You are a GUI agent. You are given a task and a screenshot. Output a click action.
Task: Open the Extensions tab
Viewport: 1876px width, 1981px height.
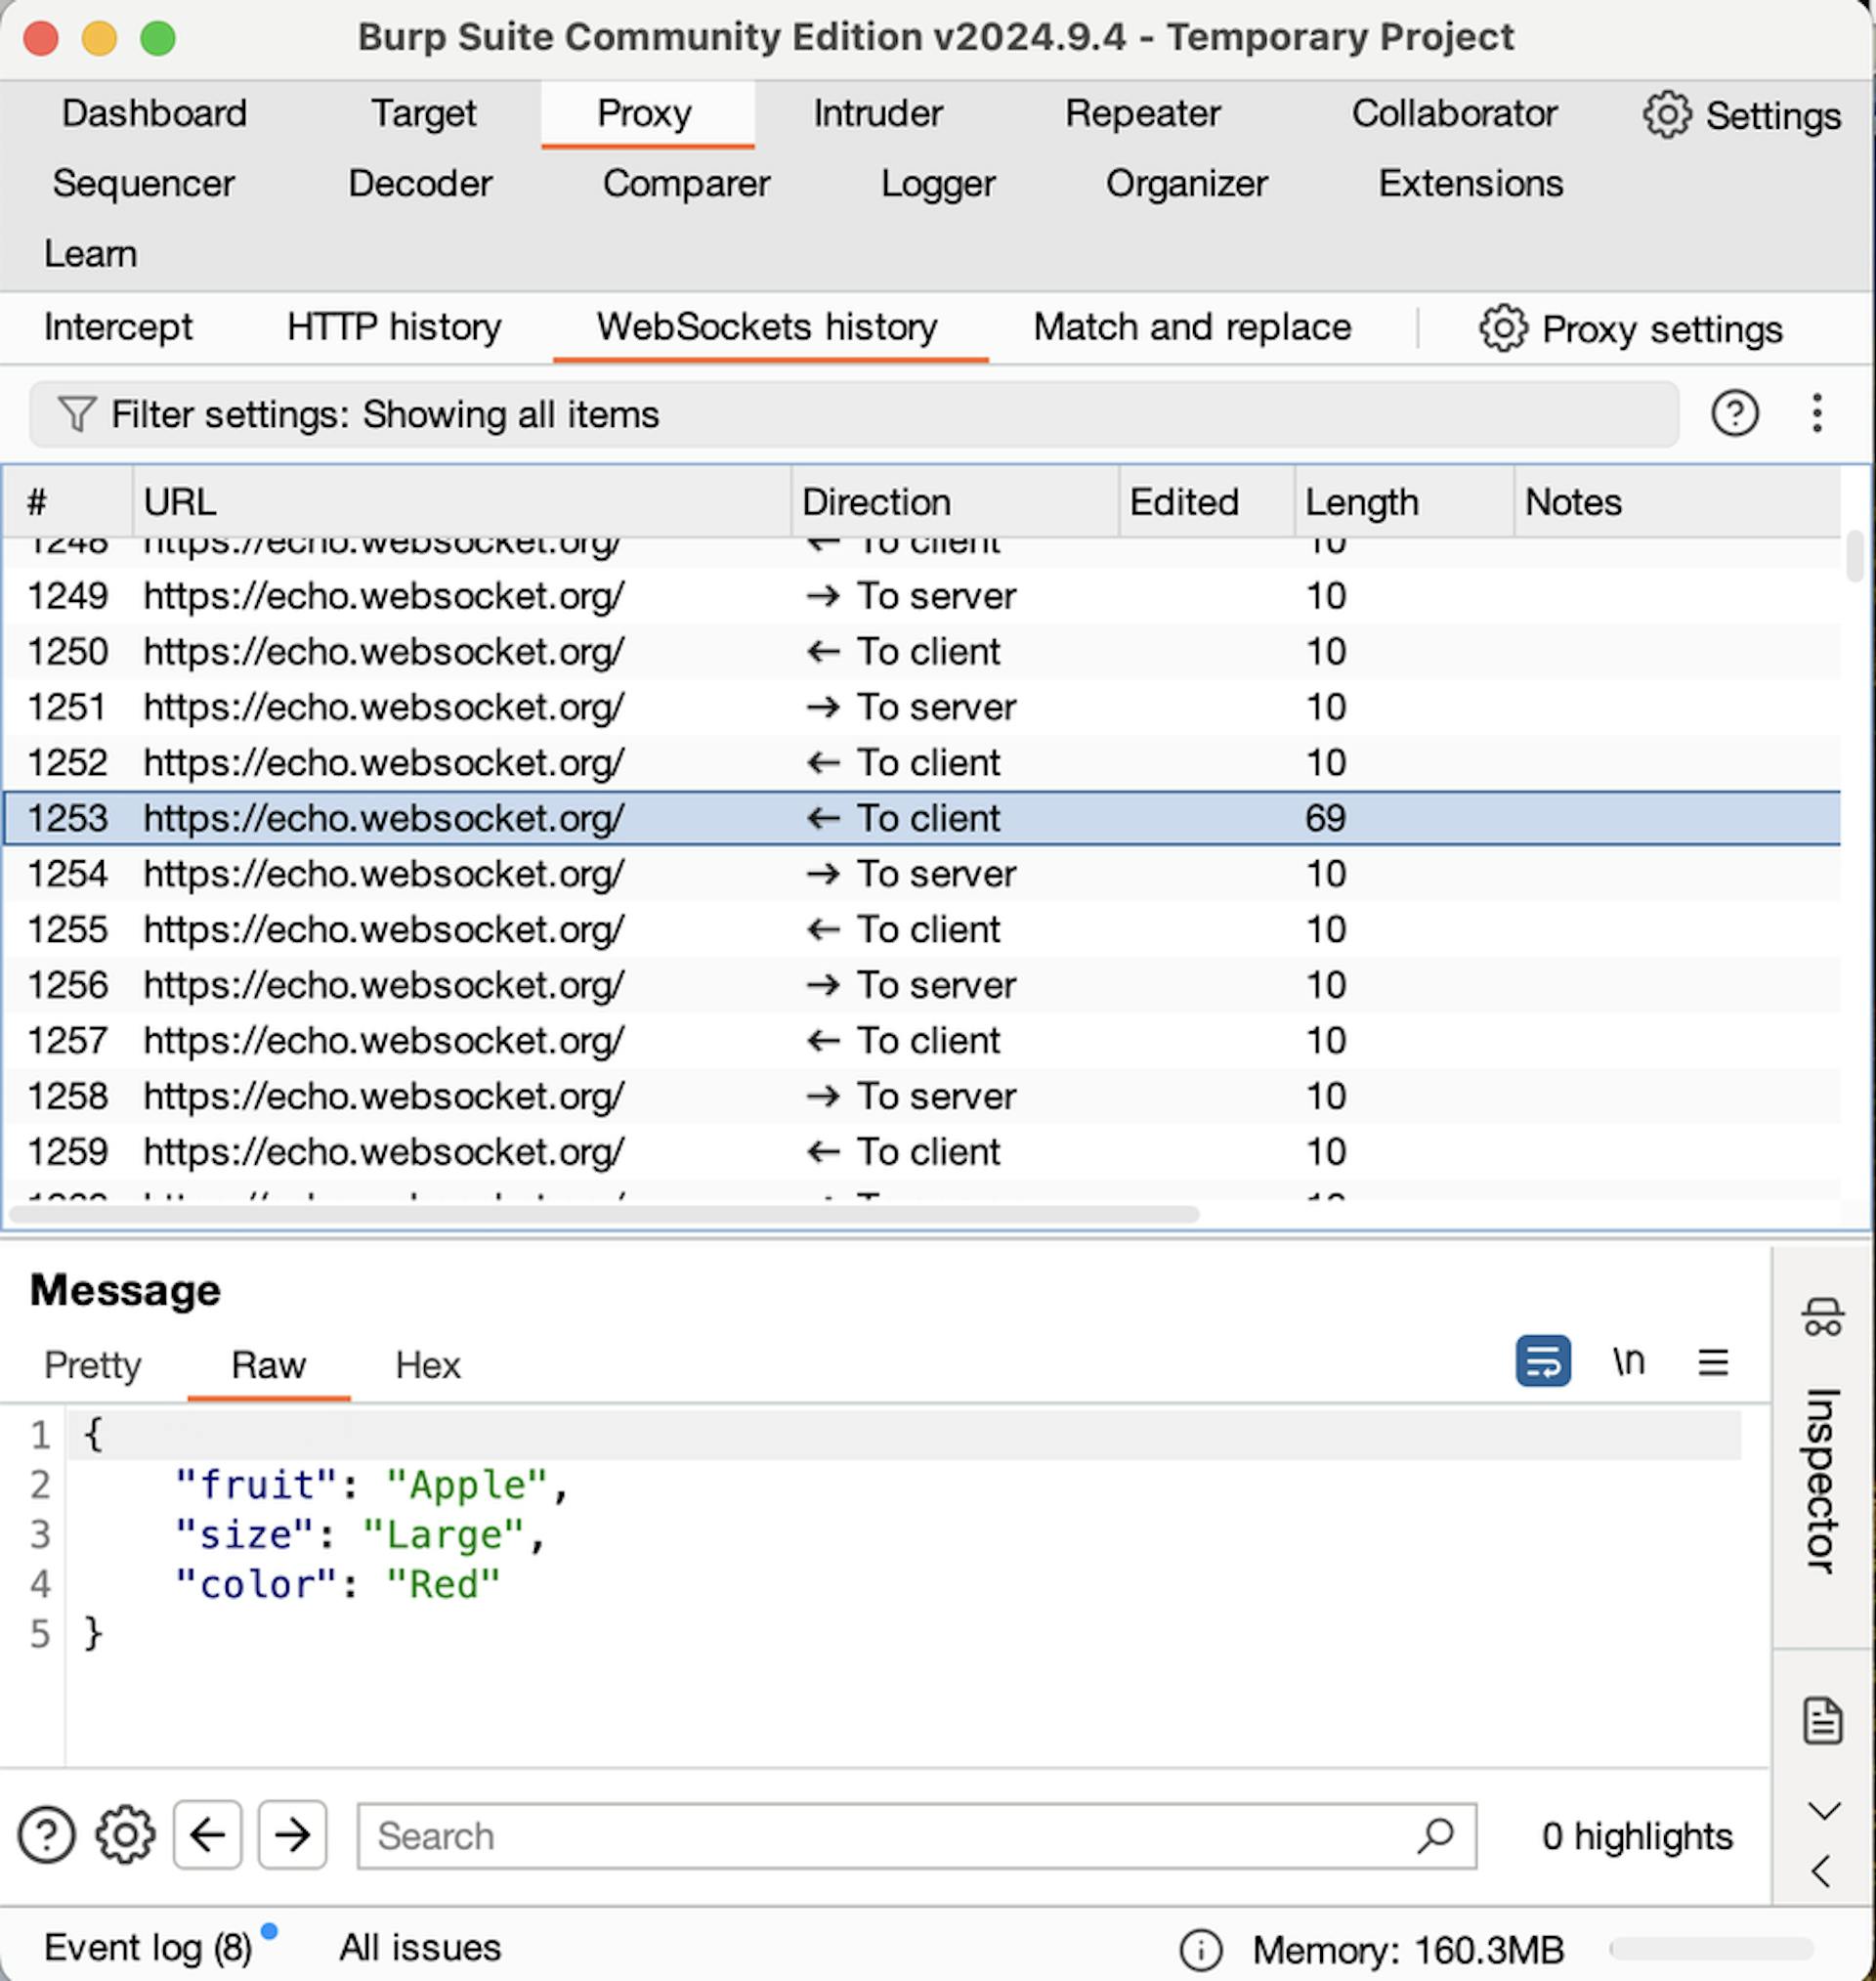click(1471, 183)
